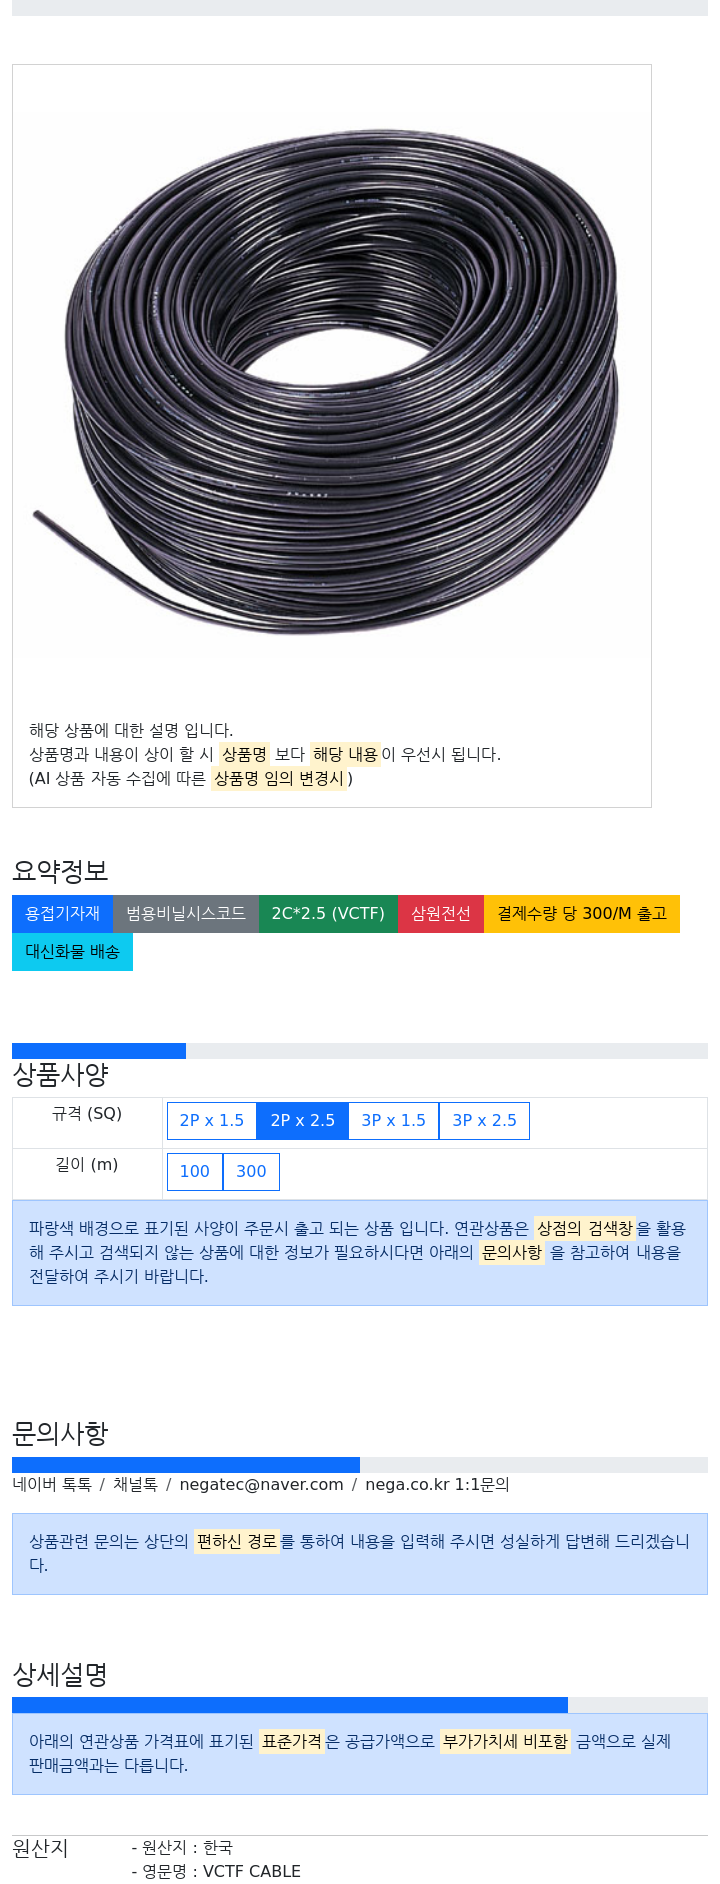Image resolution: width=720 pixels, height=1884 pixels.
Task: Select the 300 m length option
Action: tap(251, 1171)
